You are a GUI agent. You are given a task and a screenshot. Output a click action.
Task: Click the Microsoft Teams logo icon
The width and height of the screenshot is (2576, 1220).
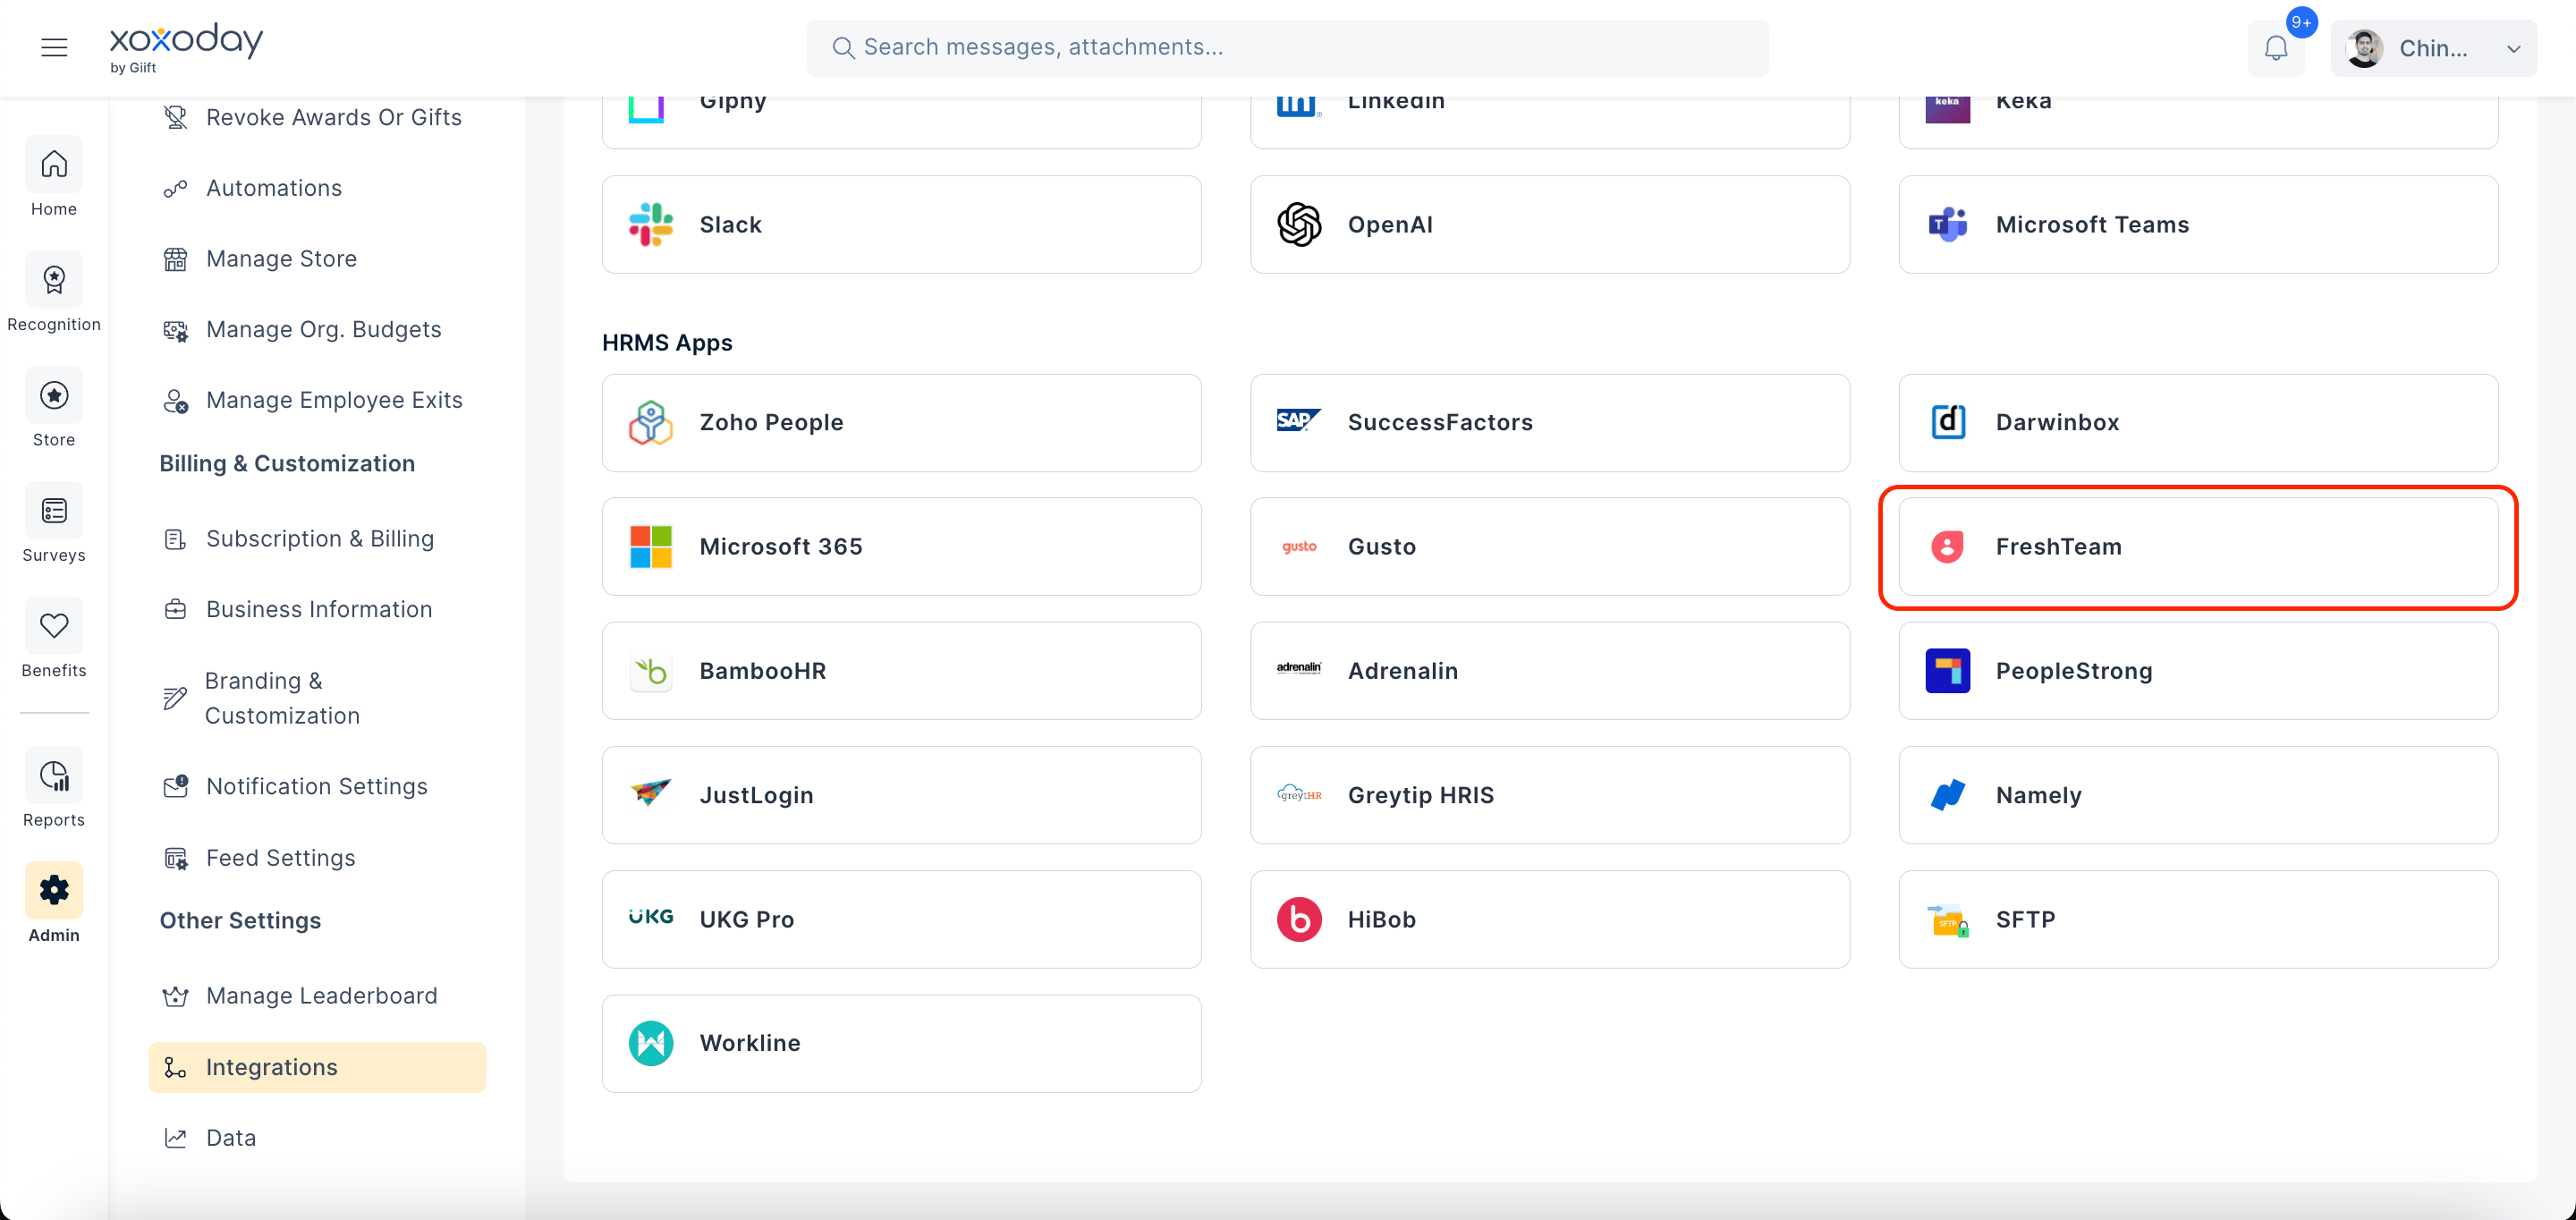point(1947,225)
